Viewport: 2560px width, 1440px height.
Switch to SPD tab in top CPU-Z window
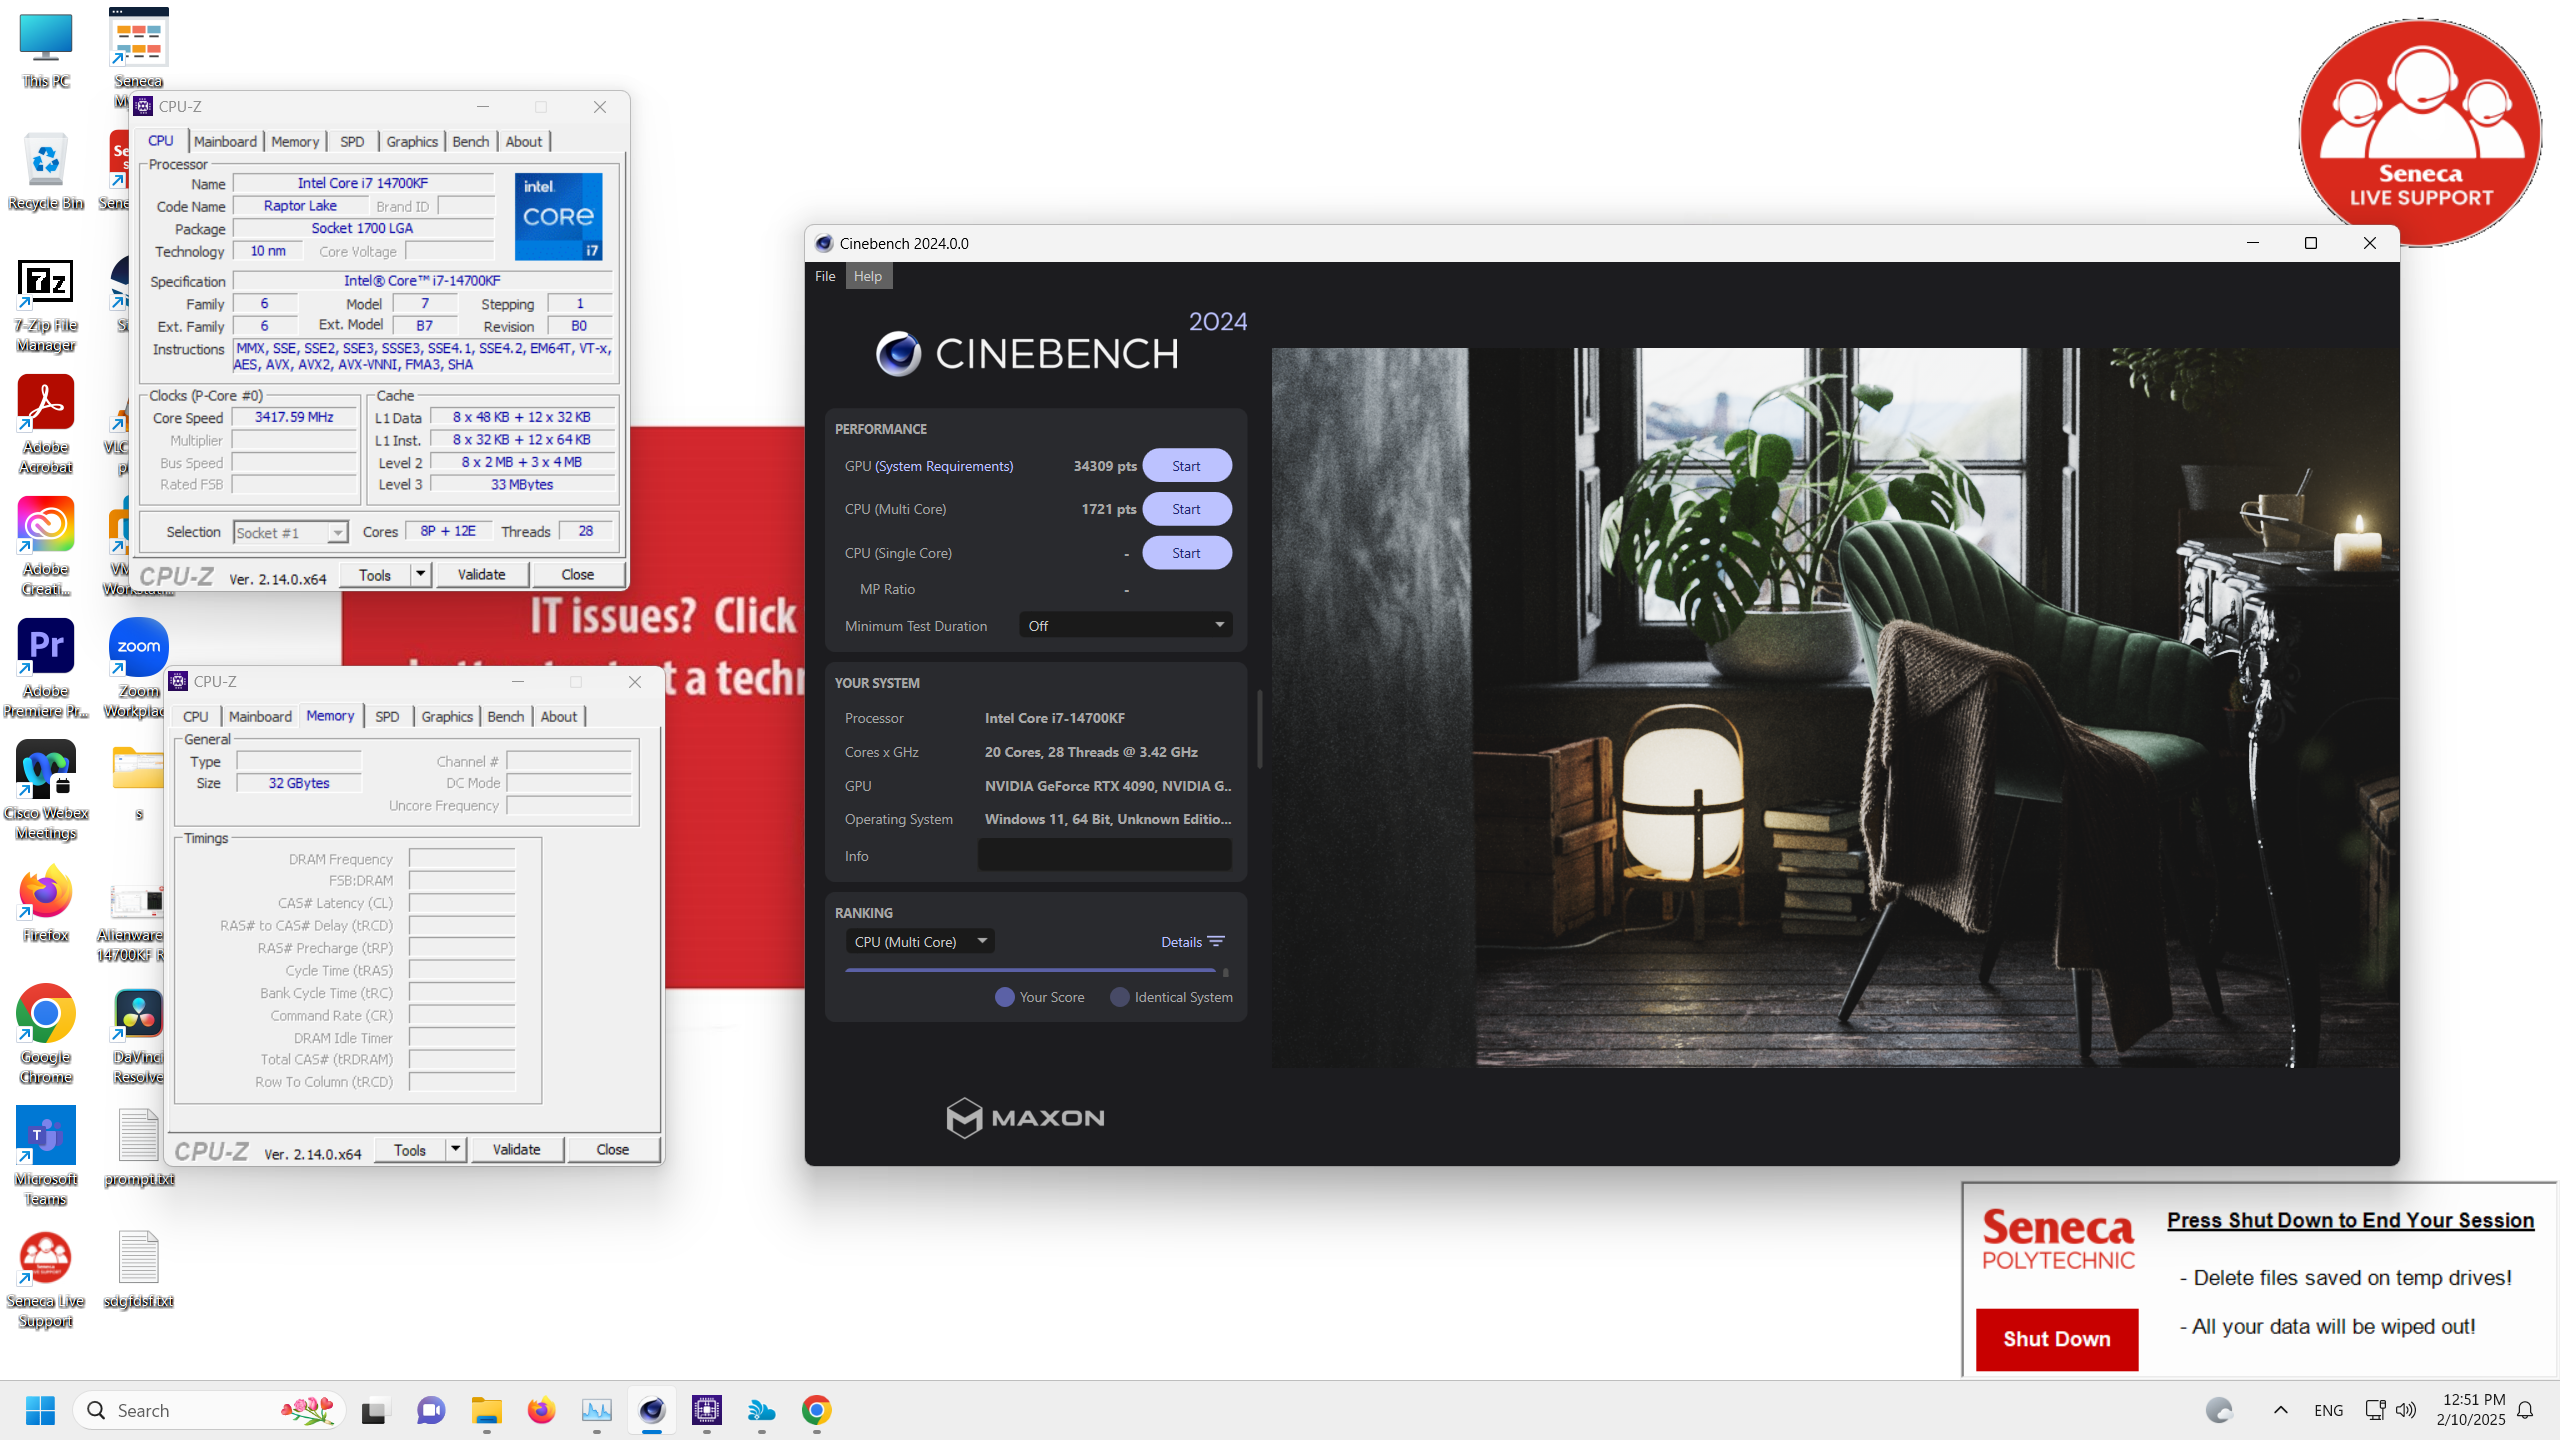[x=352, y=141]
